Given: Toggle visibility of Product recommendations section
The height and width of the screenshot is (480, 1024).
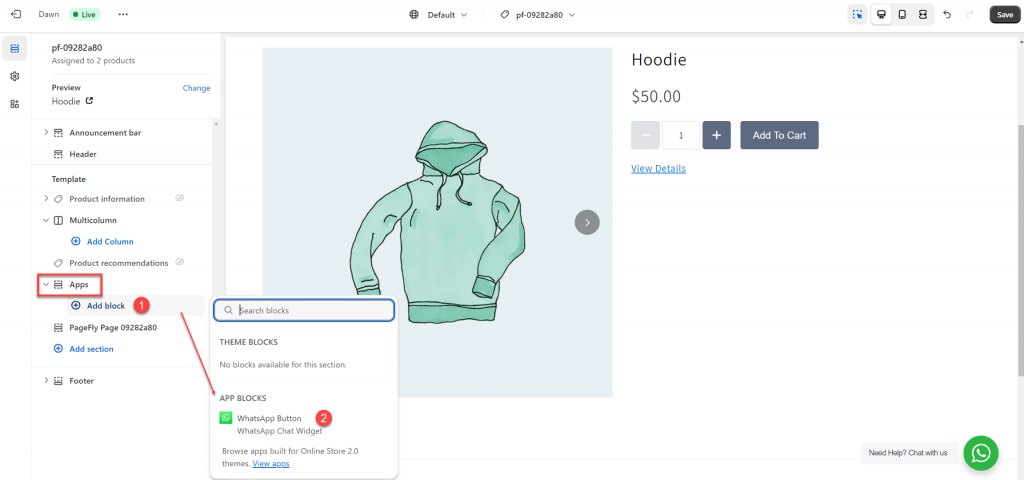Looking at the screenshot, I should (x=180, y=262).
